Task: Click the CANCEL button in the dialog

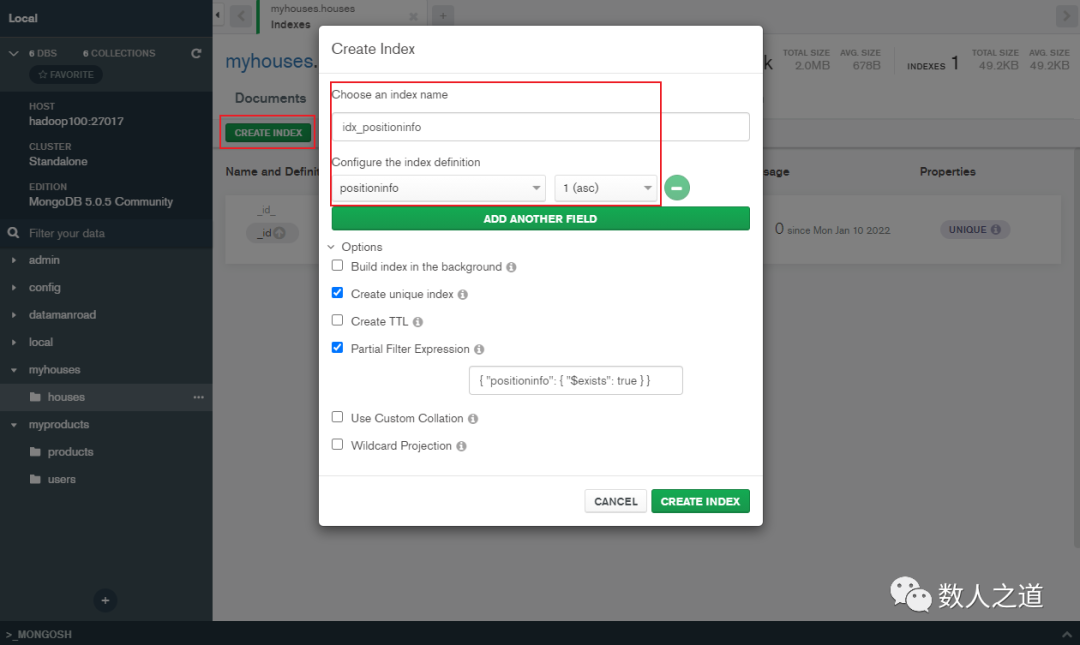Action: (x=615, y=501)
